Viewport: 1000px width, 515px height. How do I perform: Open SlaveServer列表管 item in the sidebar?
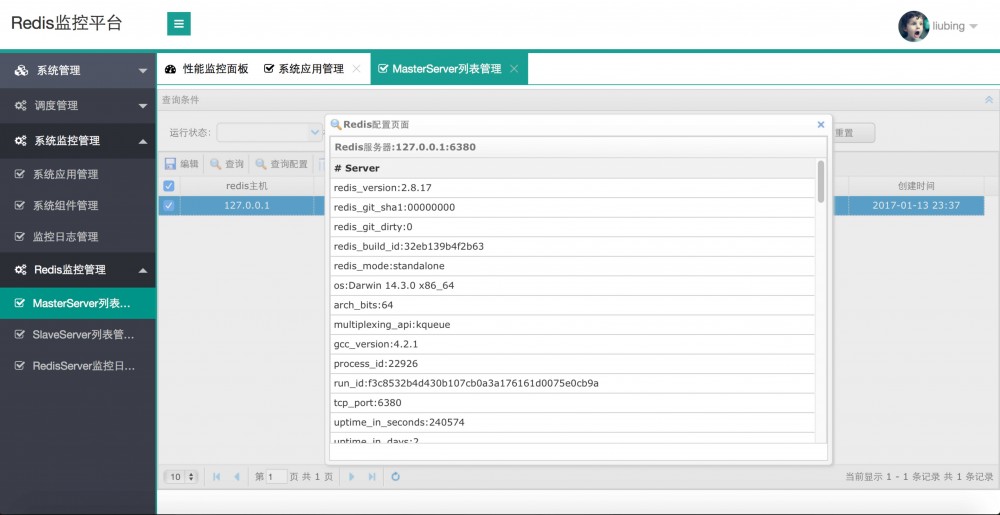coord(78,335)
